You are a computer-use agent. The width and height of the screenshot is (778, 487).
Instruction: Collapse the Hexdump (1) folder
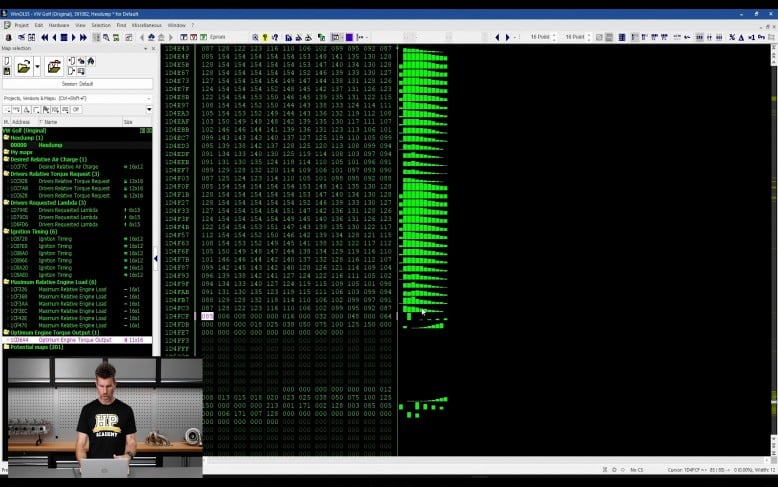pyautogui.click(x=6, y=138)
